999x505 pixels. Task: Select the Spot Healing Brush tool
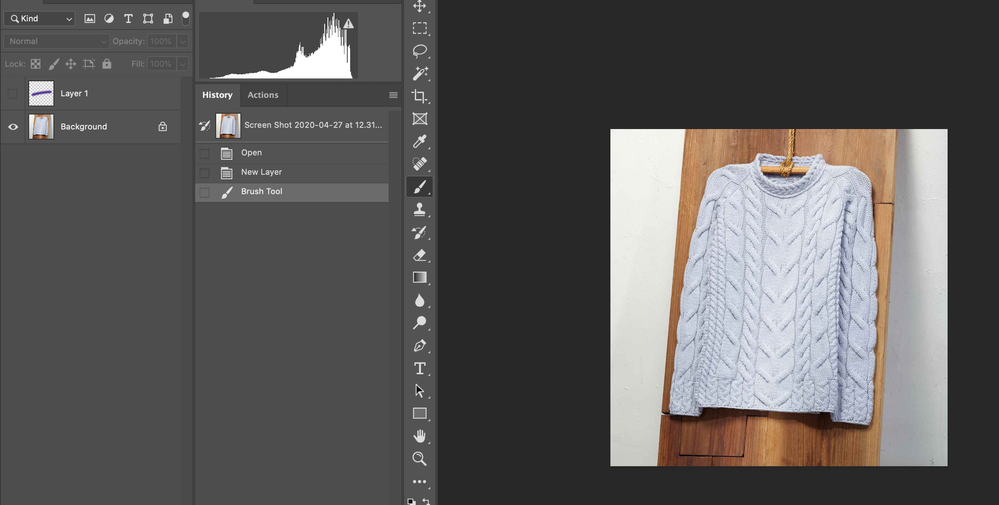tap(419, 164)
